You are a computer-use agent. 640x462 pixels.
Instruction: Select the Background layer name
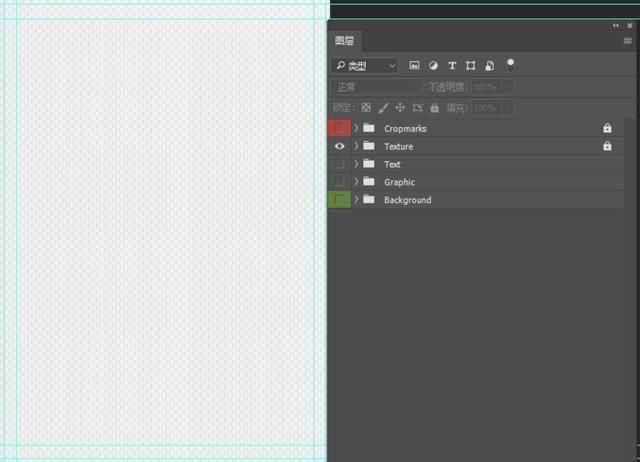pos(407,200)
